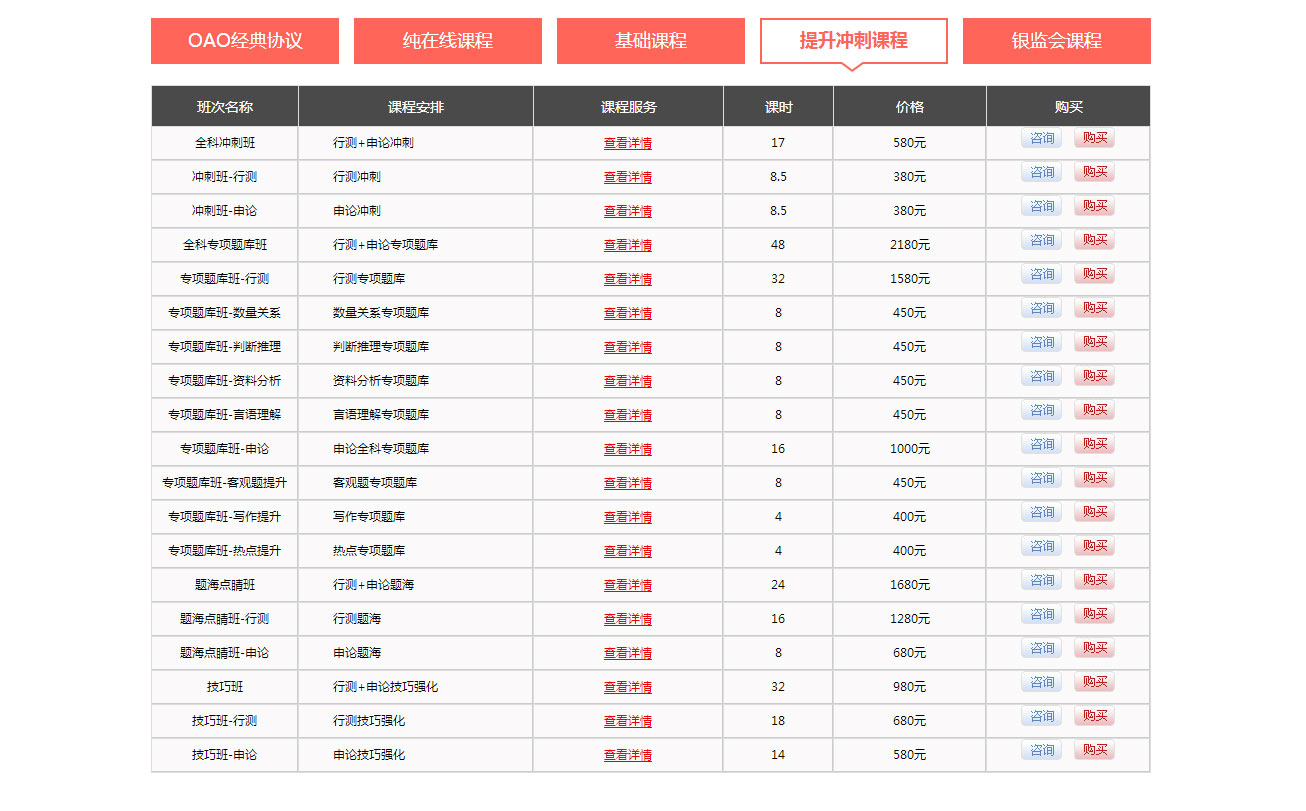Buy 技巧班-申论 course
Viewport: 1306px width, 811px height.
(1095, 750)
